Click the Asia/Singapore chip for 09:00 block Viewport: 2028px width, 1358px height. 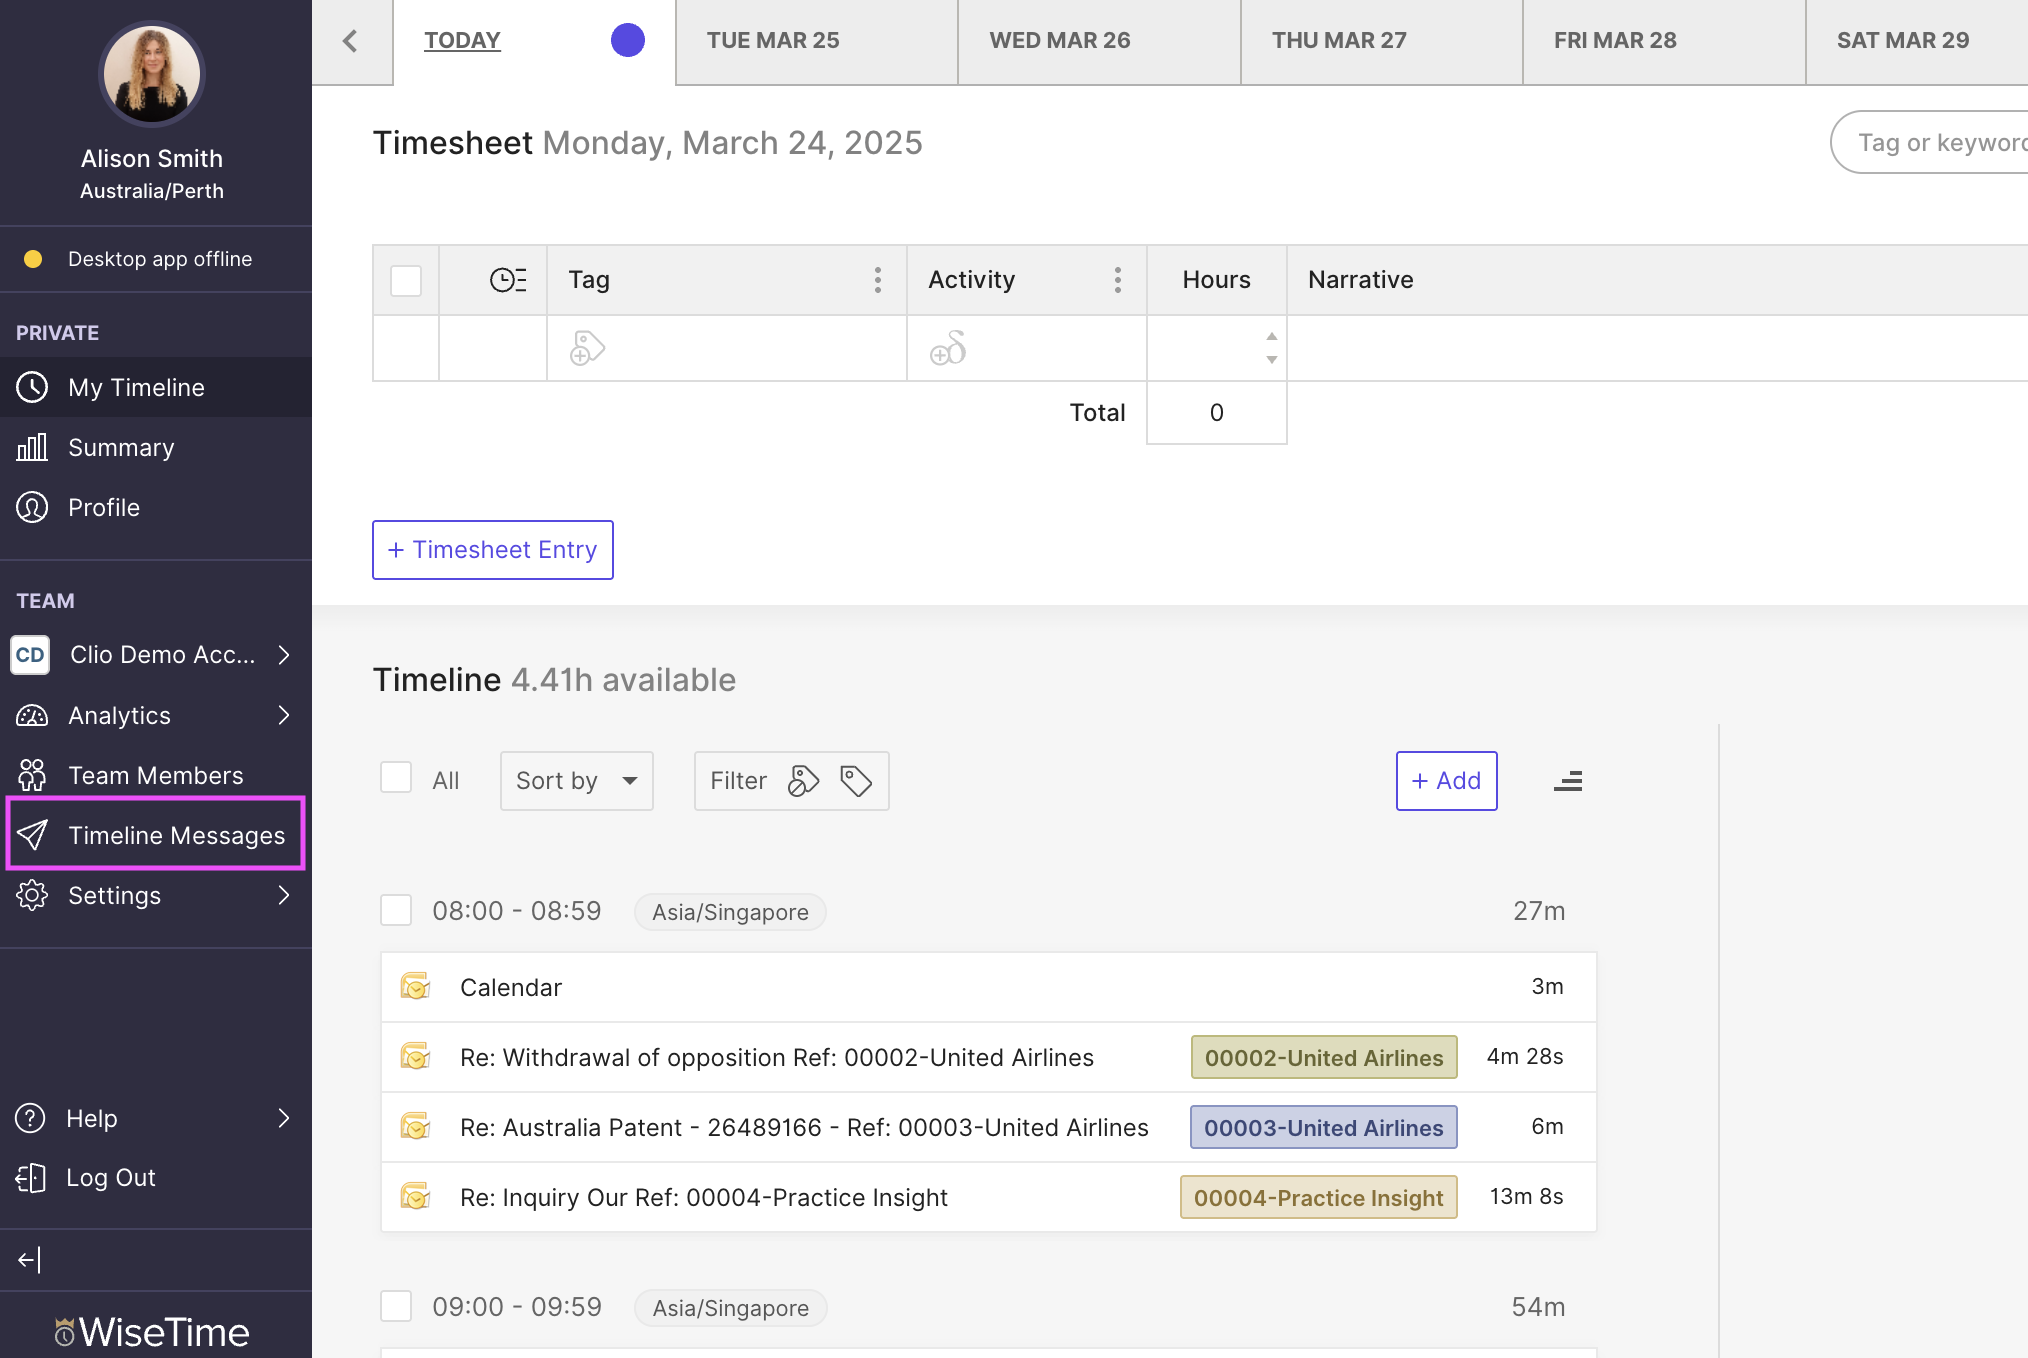tap(730, 1308)
